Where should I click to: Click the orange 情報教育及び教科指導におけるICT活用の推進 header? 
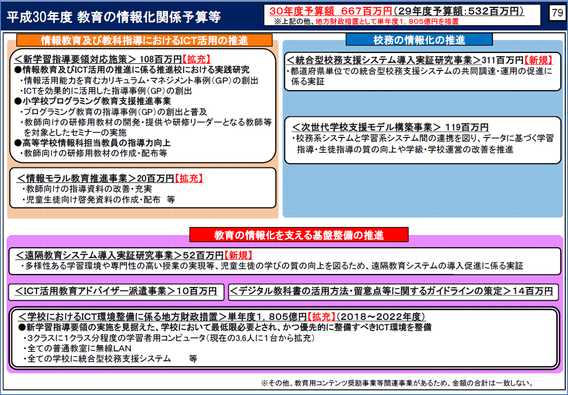[144, 40]
